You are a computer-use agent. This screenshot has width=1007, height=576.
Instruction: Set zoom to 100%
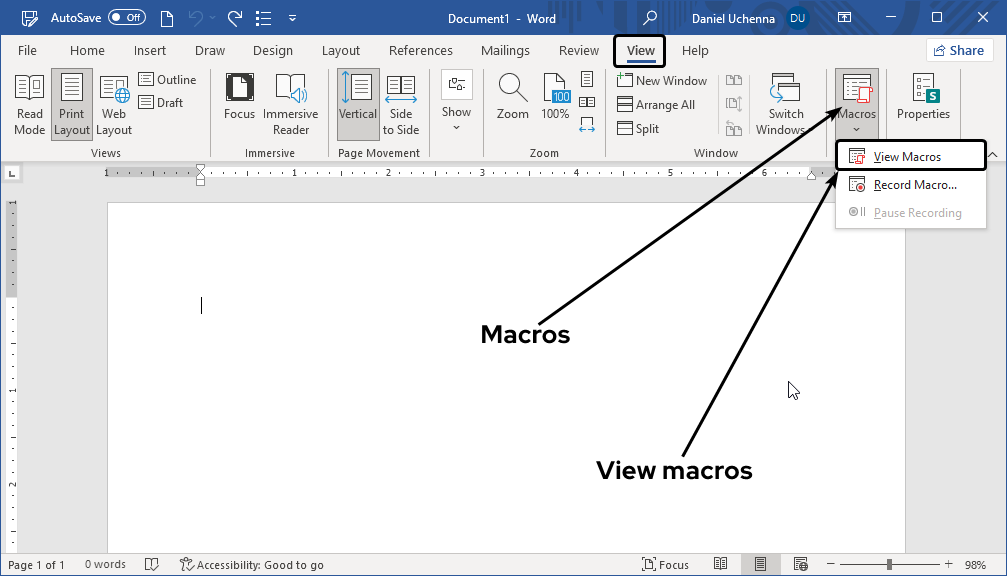click(554, 100)
